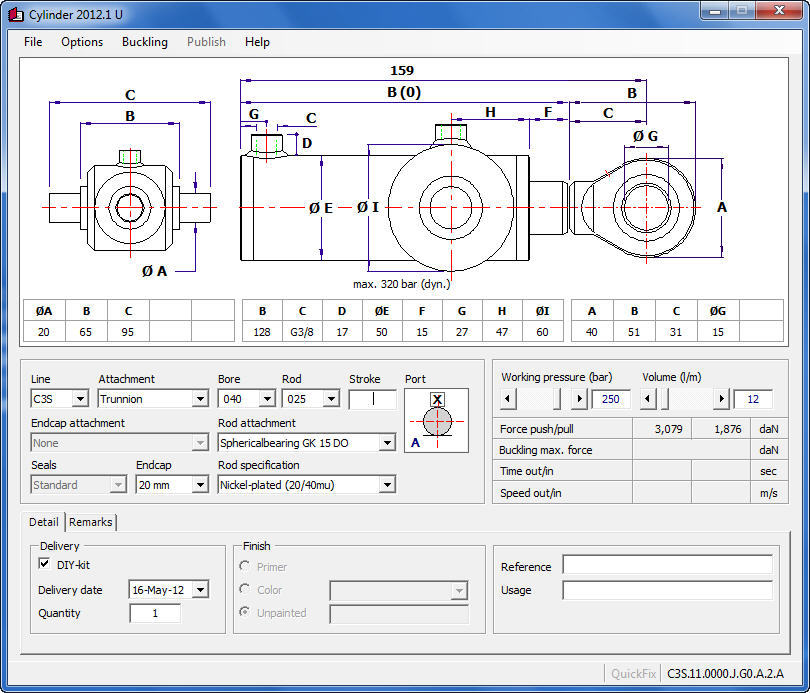Screen dimensions: 810x693
Task: Click the Cylinder app icon in title bar
Action: coord(15,14)
